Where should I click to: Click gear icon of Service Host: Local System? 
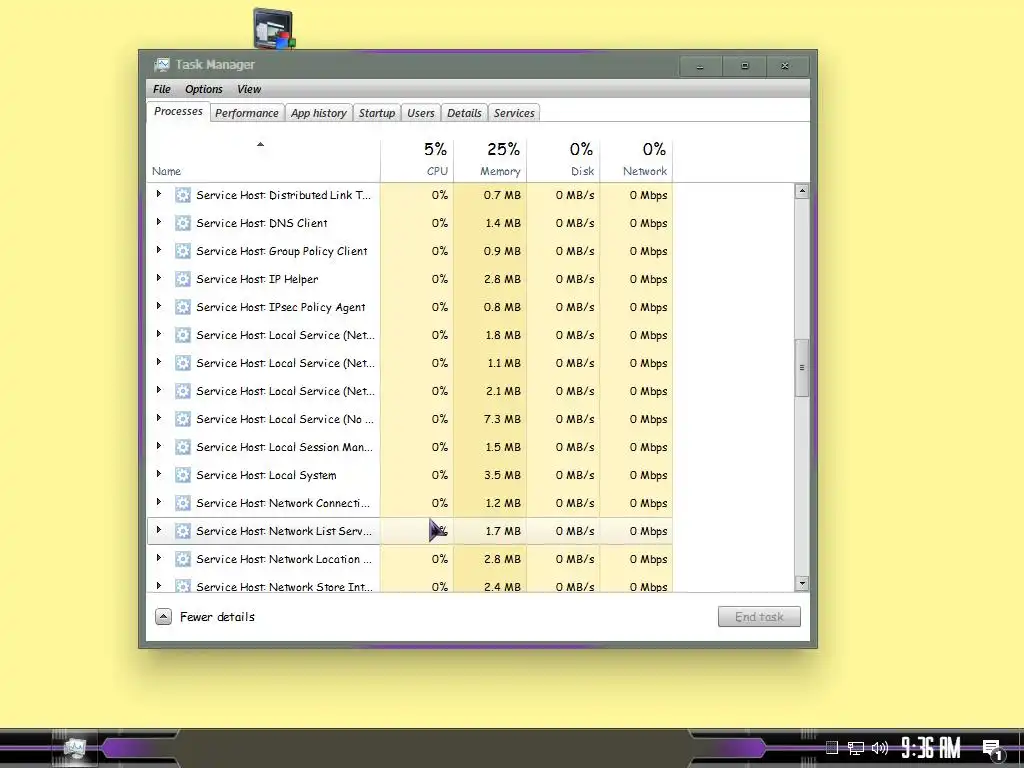(183, 475)
